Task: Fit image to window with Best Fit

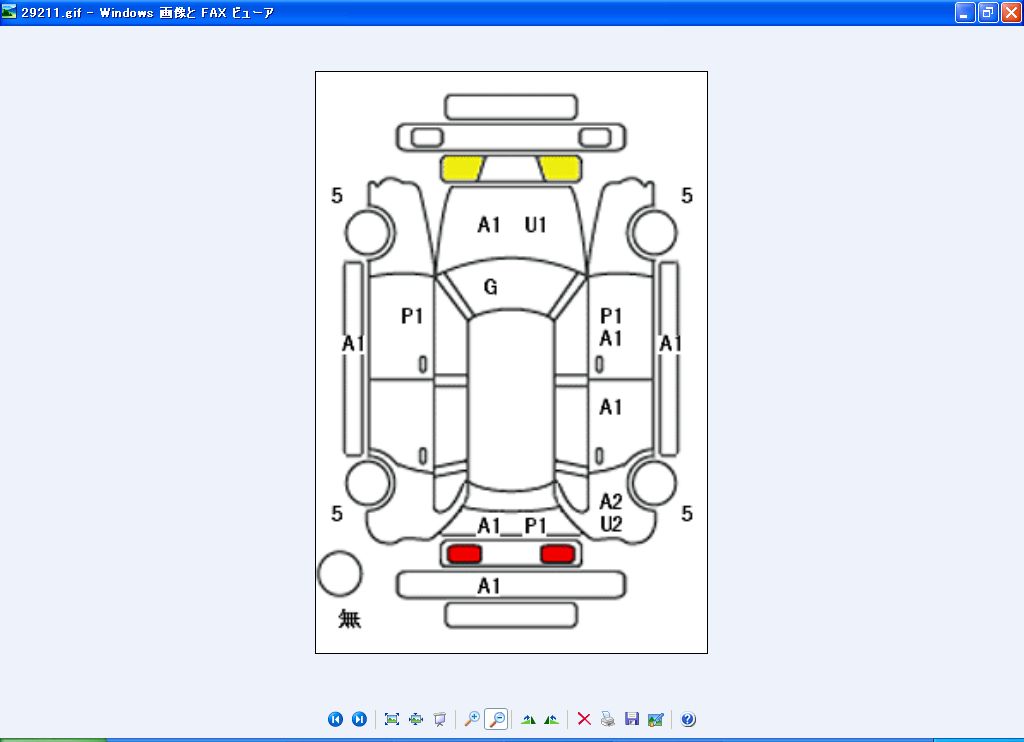Action: click(x=392, y=719)
